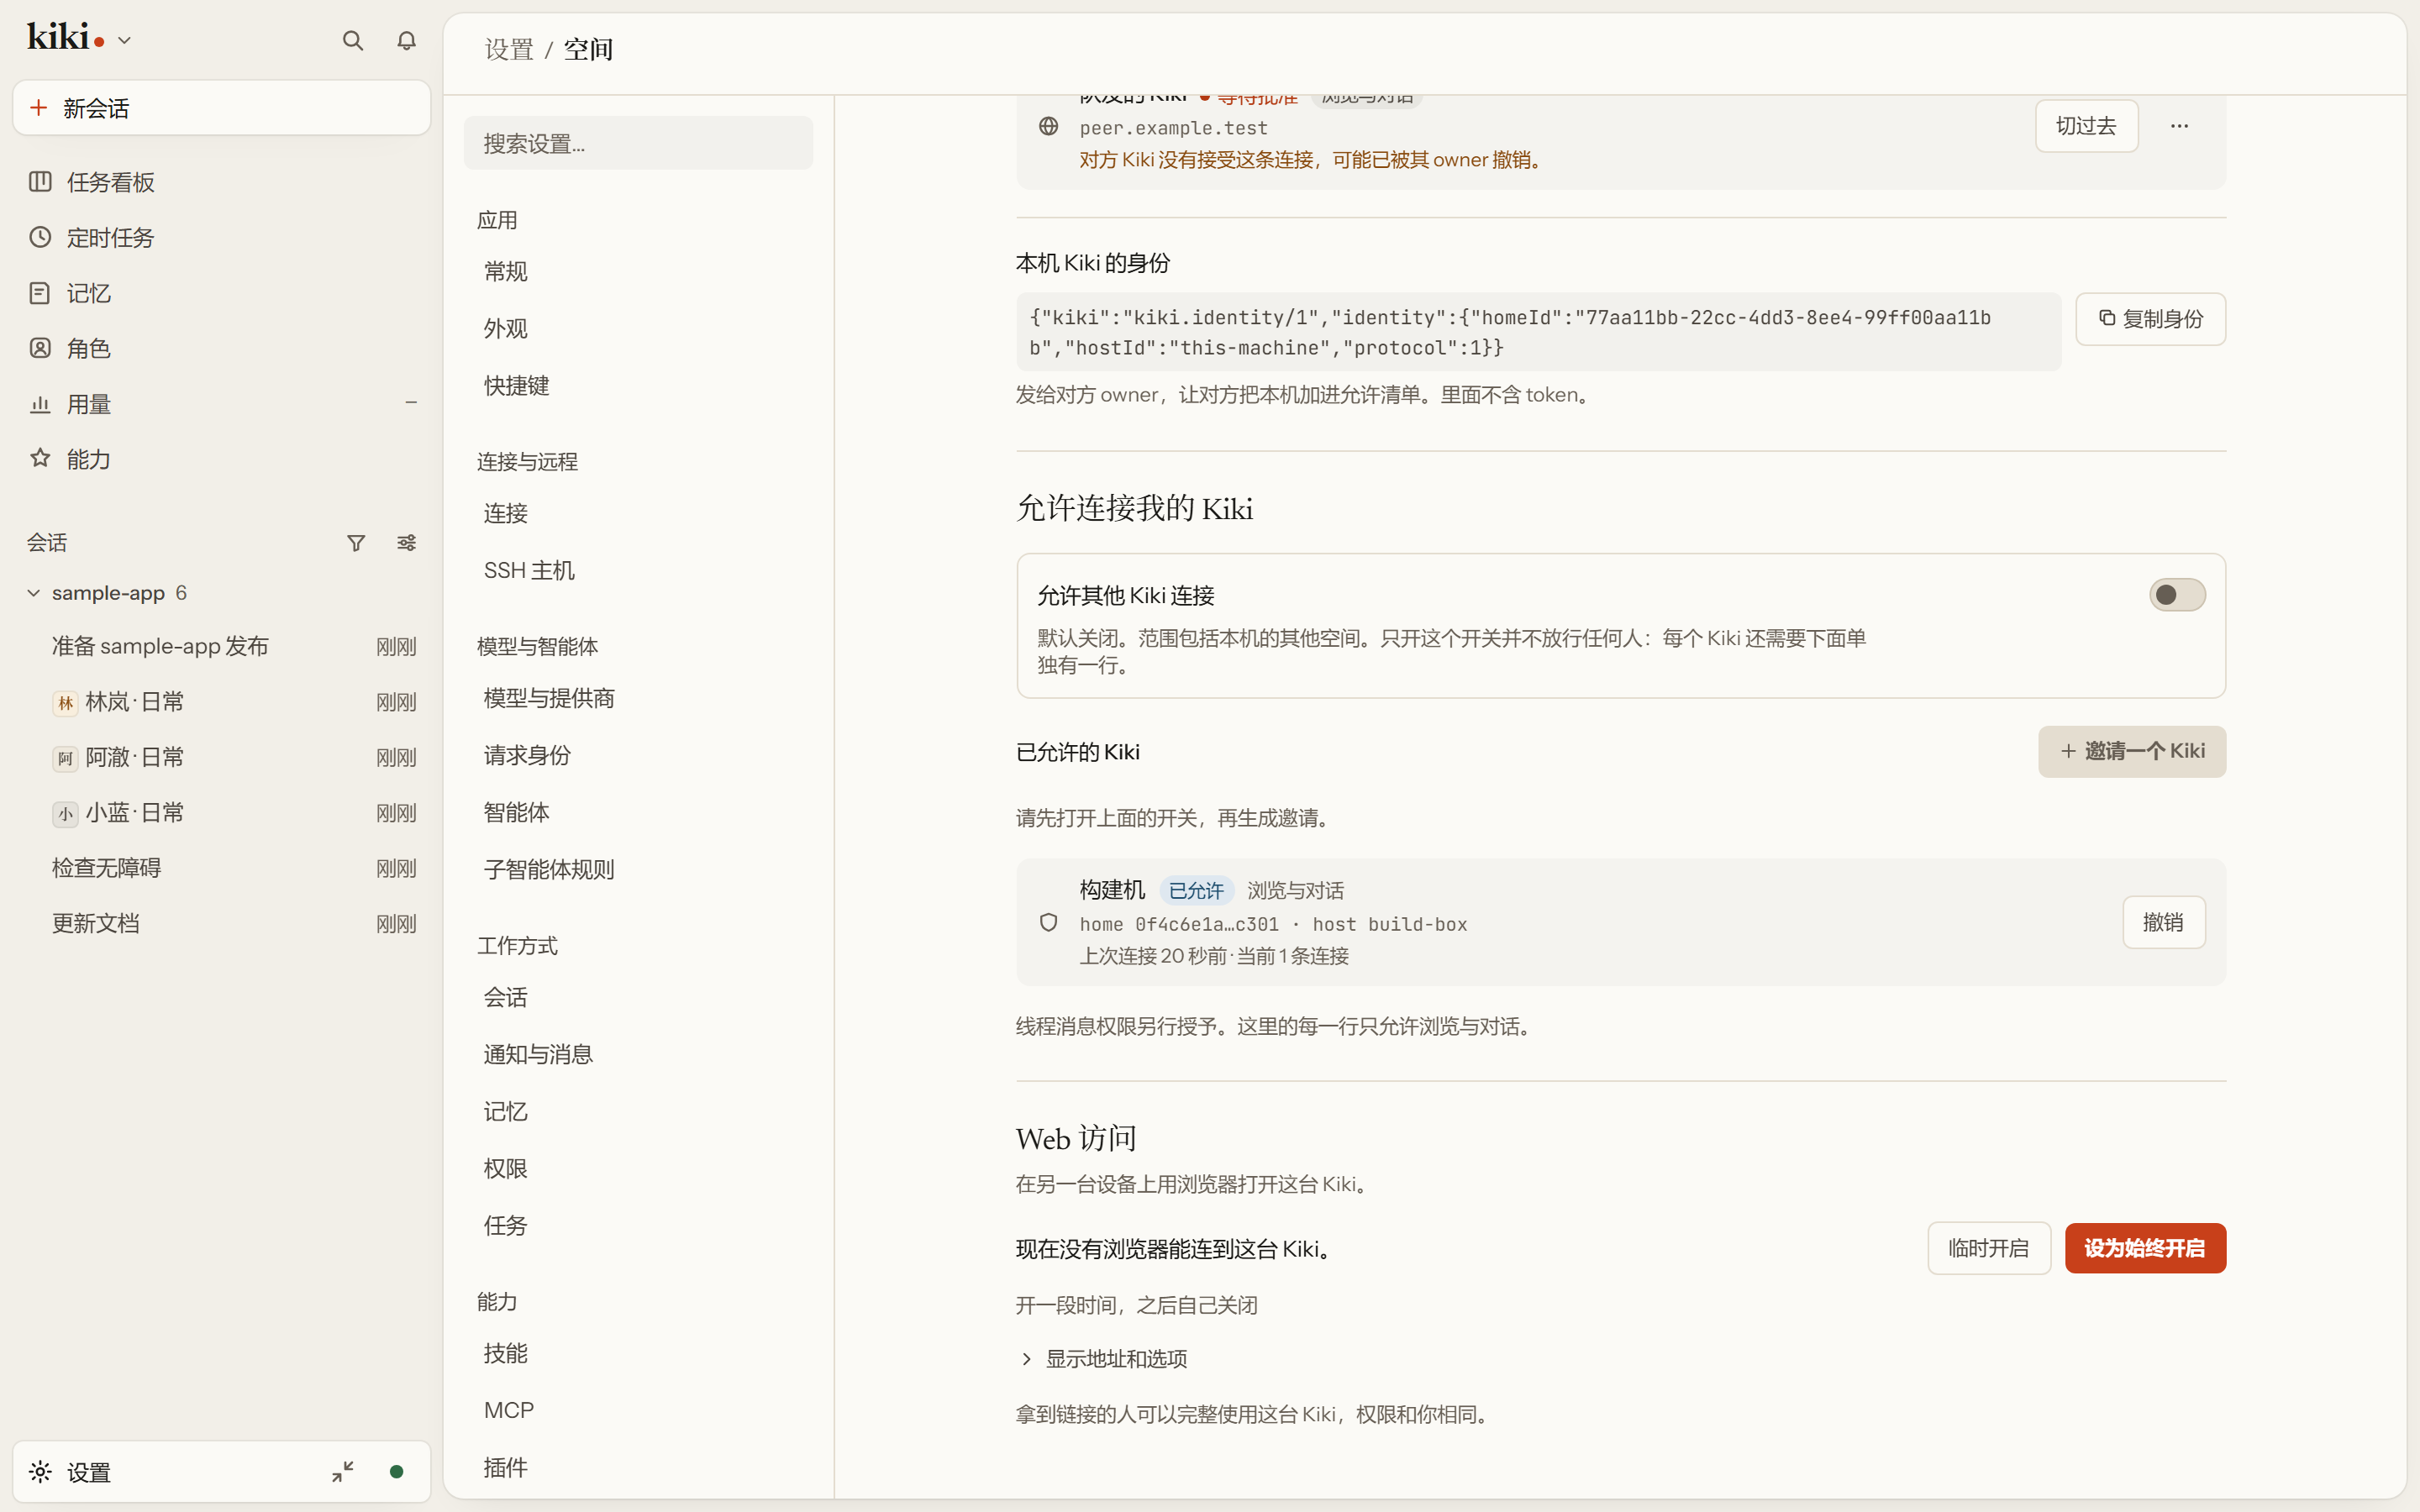Click the collapse arrows icon beside 设置
This screenshot has height=1512, width=2420.
tap(343, 1471)
